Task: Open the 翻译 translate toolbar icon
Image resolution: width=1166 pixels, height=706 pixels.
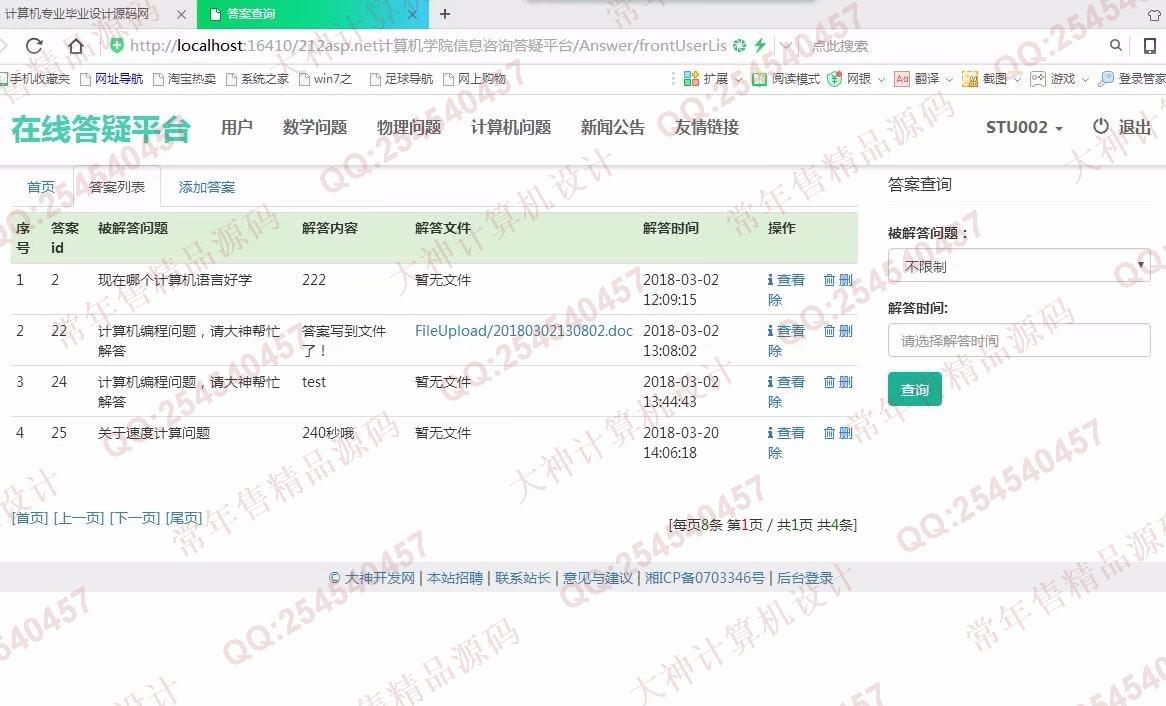Action: click(x=902, y=79)
